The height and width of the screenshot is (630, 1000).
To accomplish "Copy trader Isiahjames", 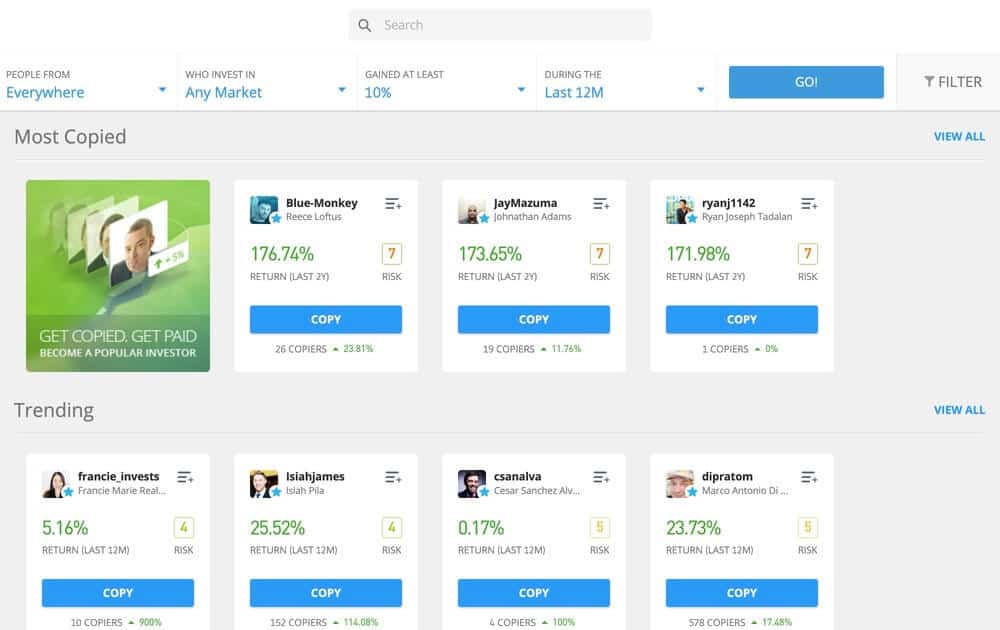I will (x=326, y=593).
